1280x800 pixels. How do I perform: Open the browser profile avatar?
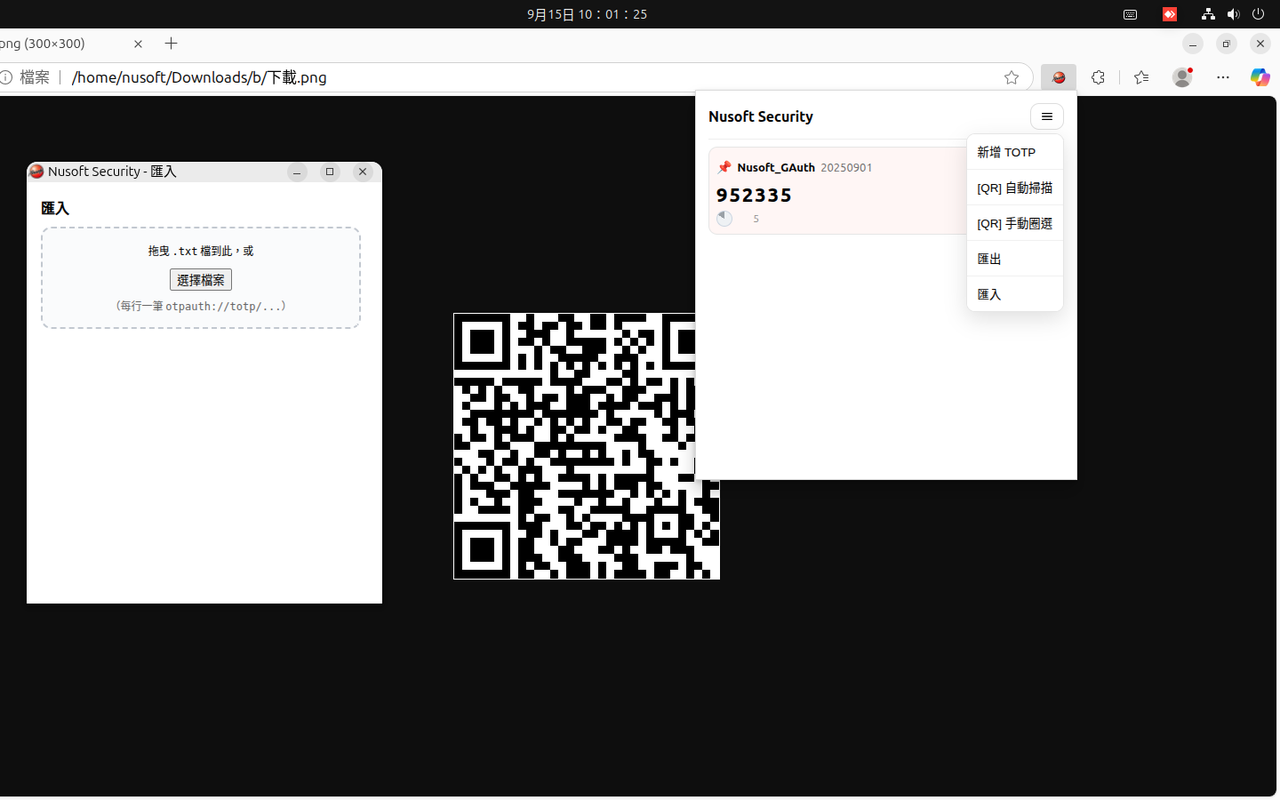coord(1182,77)
